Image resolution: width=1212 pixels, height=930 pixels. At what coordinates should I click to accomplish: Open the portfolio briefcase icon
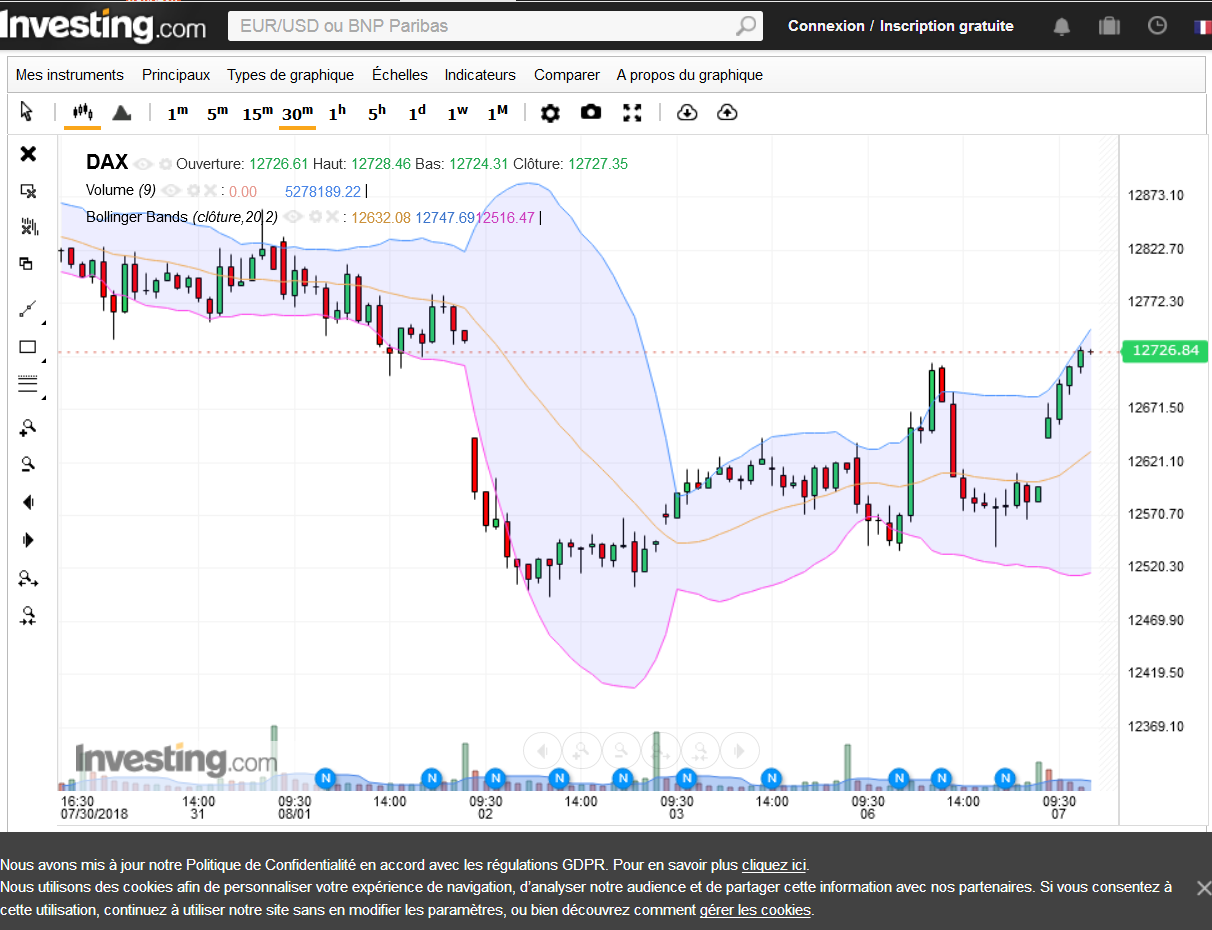(1109, 26)
